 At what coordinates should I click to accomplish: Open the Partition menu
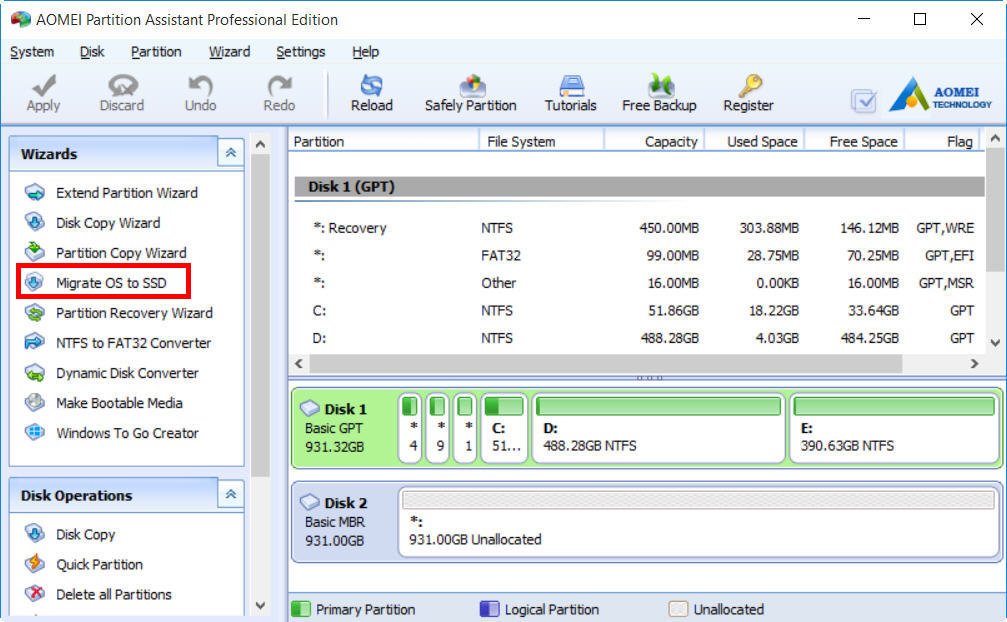(156, 52)
